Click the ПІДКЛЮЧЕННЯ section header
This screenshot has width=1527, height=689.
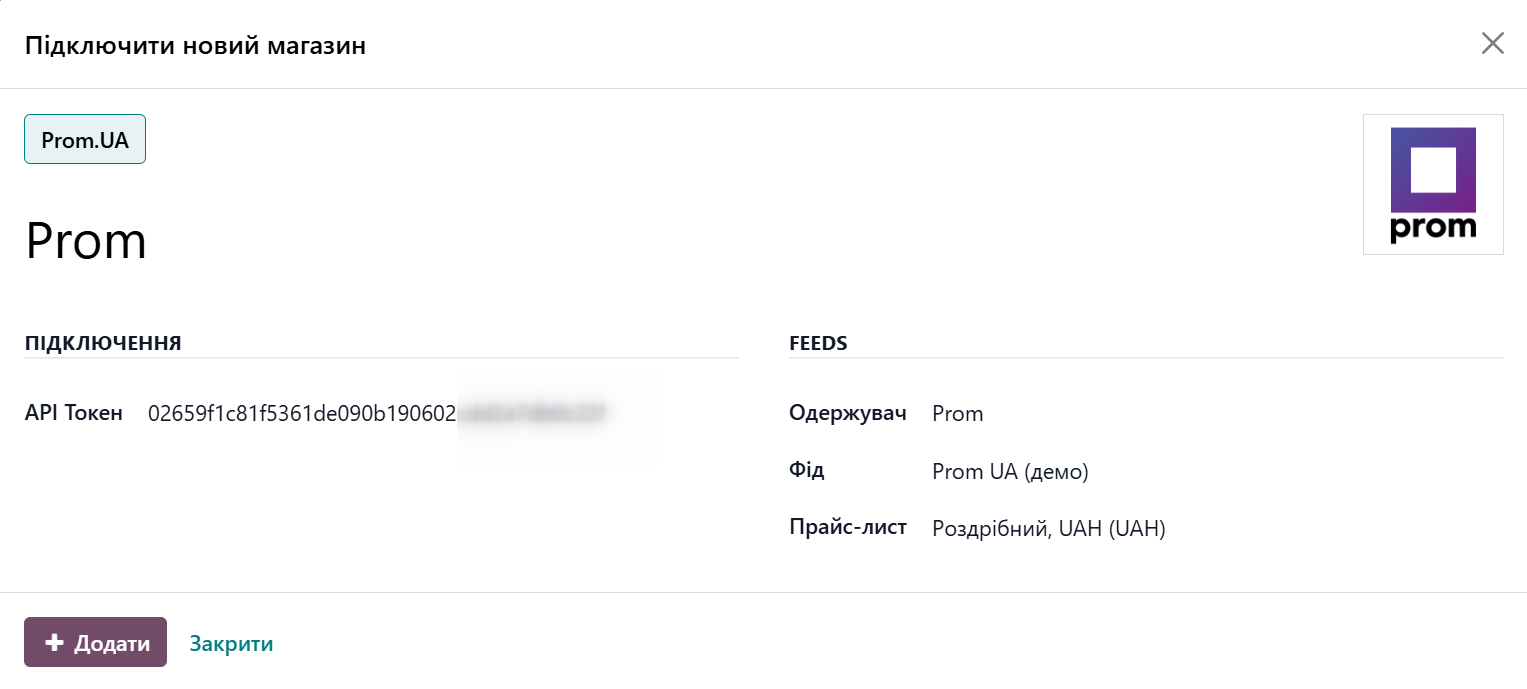pyautogui.click(x=103, y=342)
